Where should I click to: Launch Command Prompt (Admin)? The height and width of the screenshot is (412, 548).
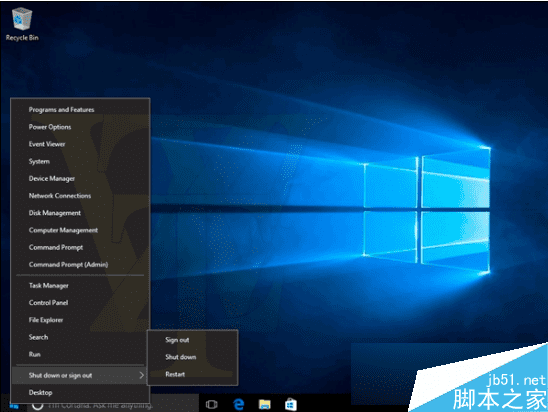[81, 265]
